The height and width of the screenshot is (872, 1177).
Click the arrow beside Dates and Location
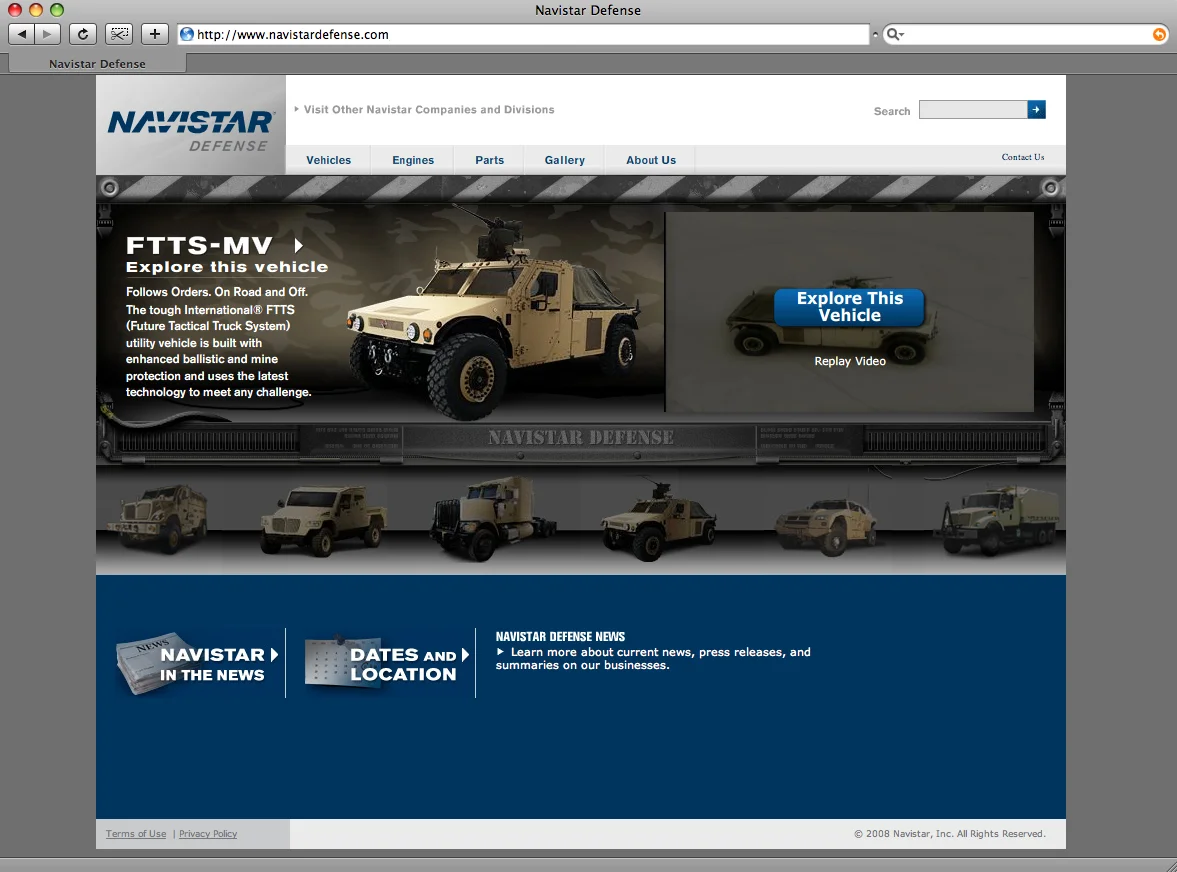465,654
